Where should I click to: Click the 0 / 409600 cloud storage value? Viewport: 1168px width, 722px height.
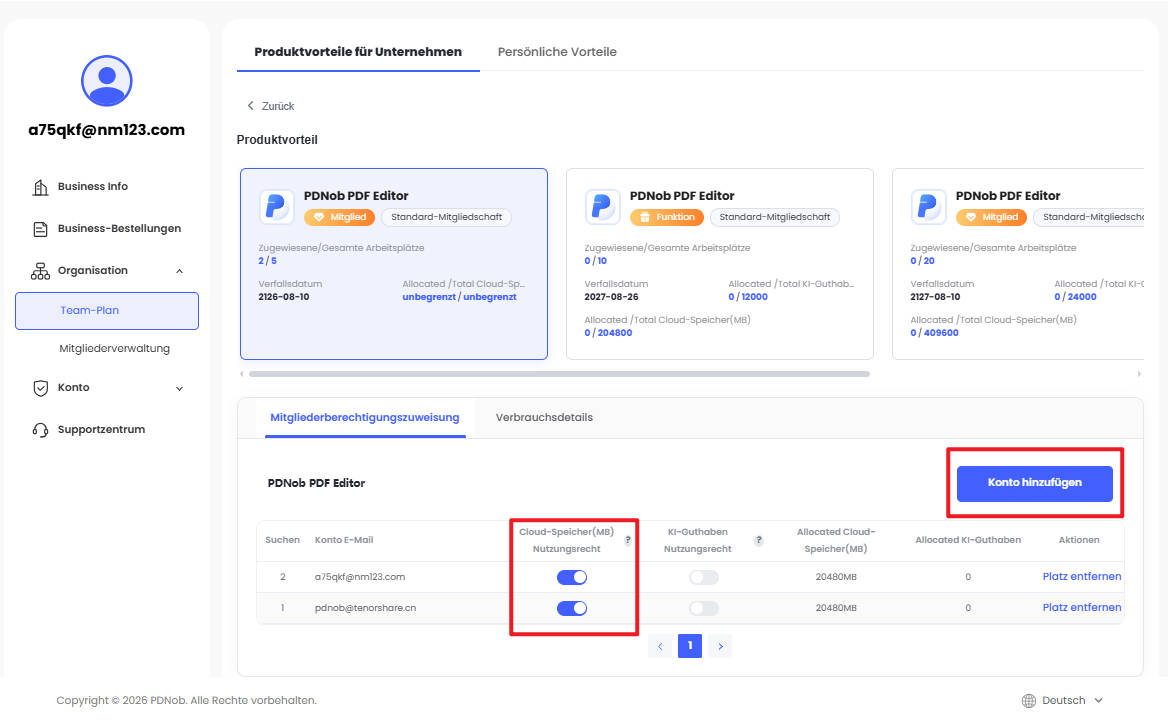tap(934, 333)
